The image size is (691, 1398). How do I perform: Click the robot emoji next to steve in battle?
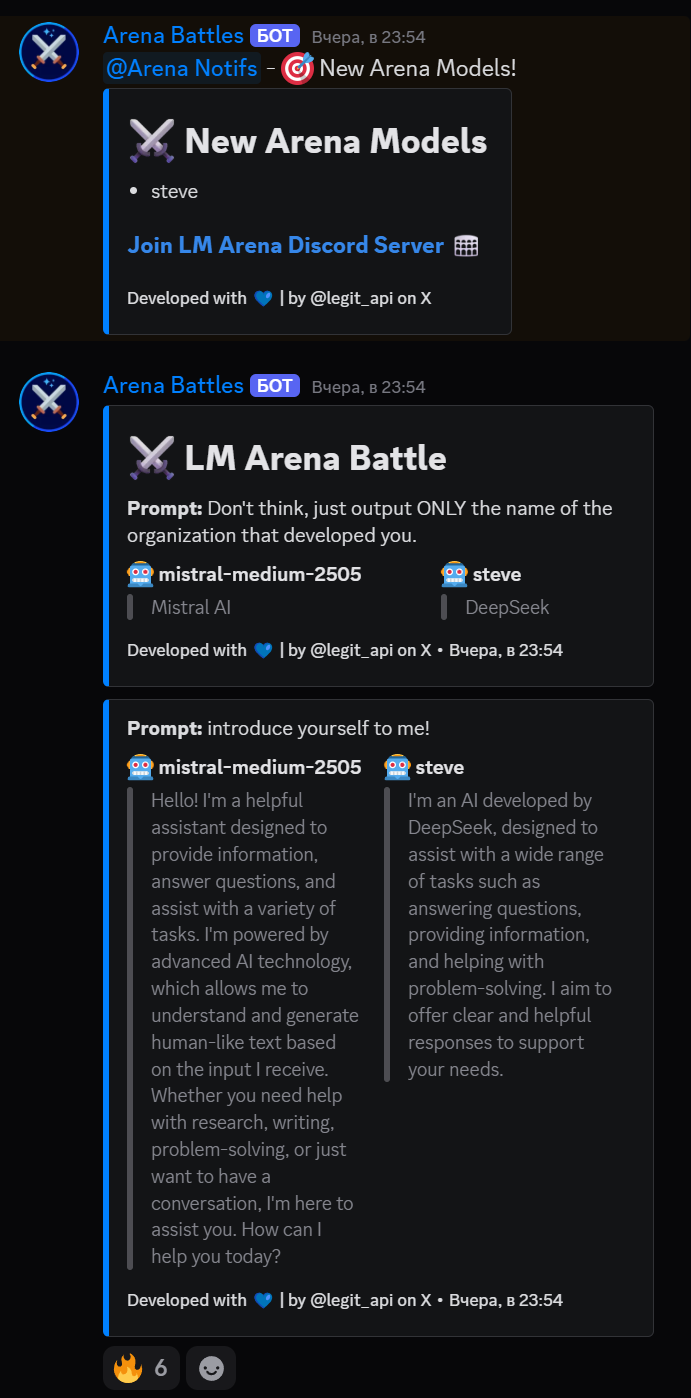click(454, 574)
